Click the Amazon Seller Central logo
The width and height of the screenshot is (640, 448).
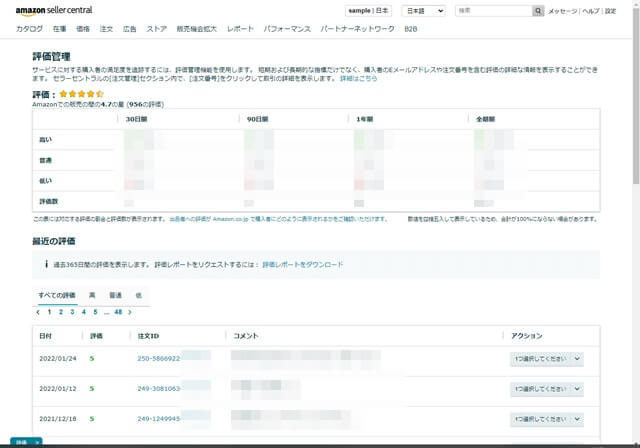tap(53, 11)
